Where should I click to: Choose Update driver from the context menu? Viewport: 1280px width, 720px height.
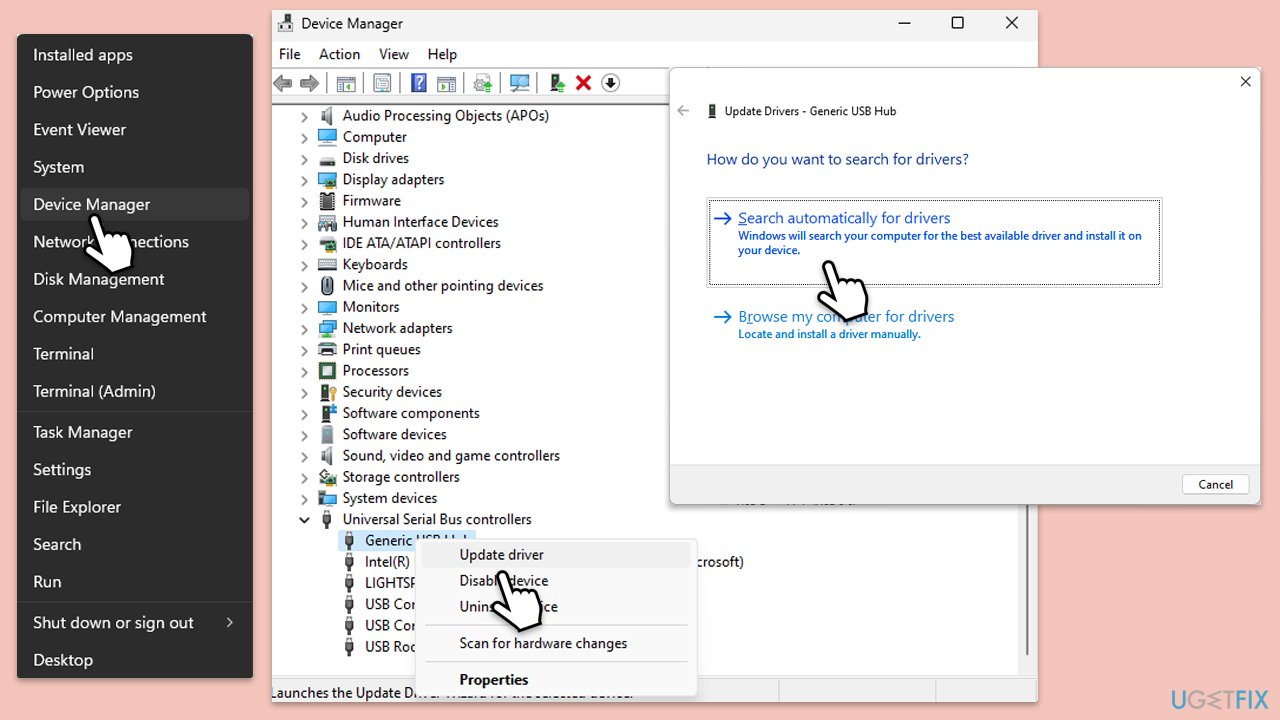pyautogui.click(x=556, y=554)
